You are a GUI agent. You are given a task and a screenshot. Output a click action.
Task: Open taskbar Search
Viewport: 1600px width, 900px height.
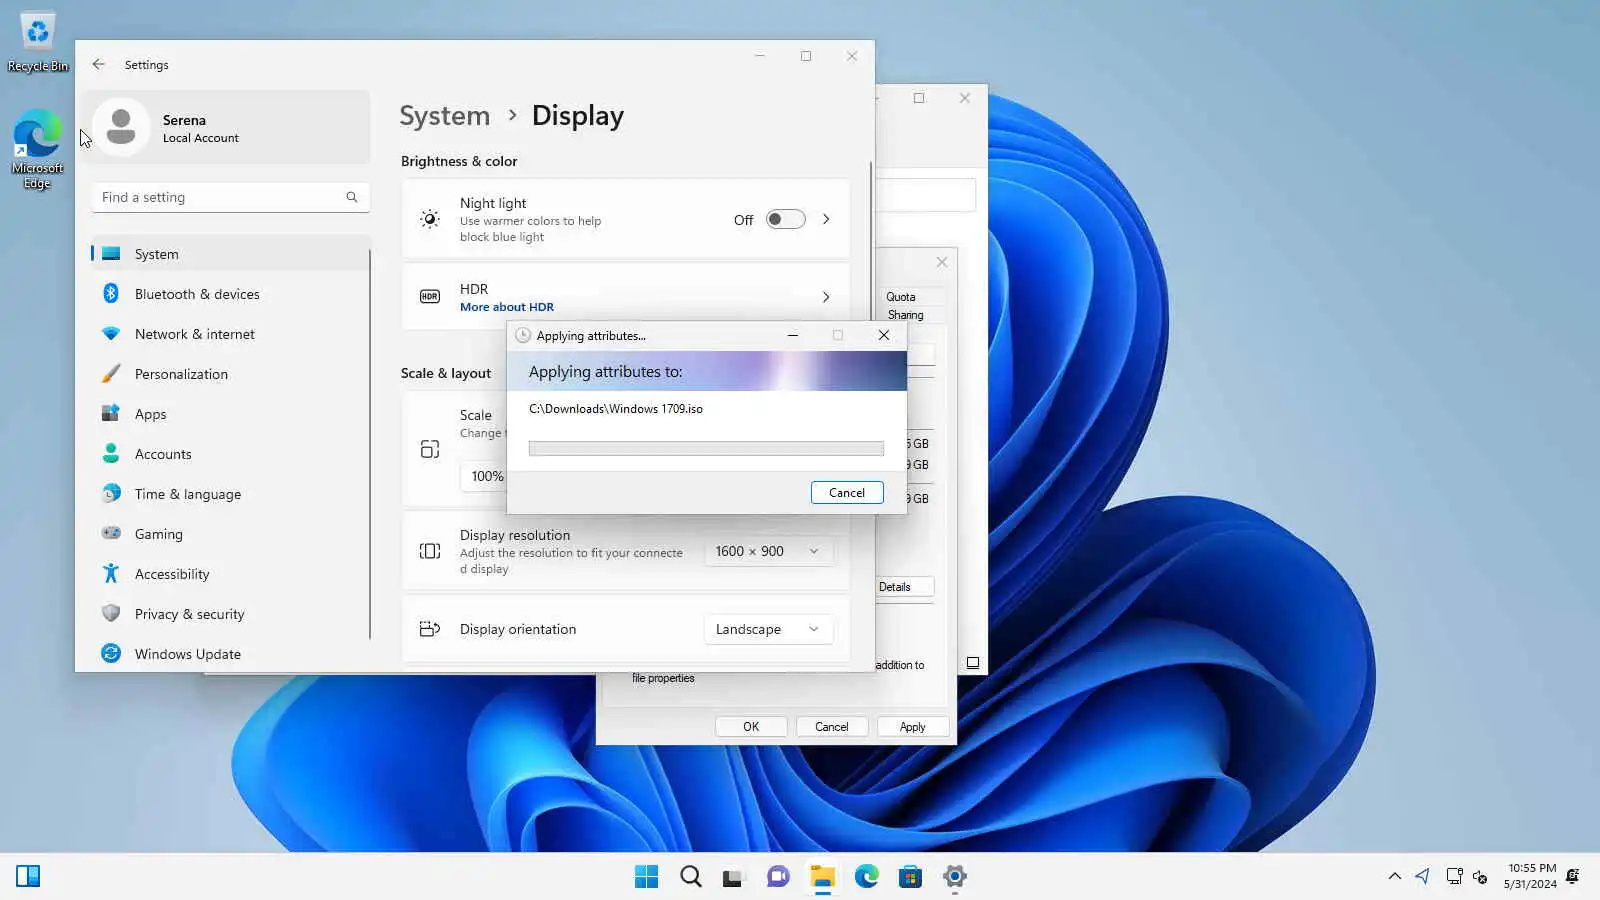(x=691, y=877)
